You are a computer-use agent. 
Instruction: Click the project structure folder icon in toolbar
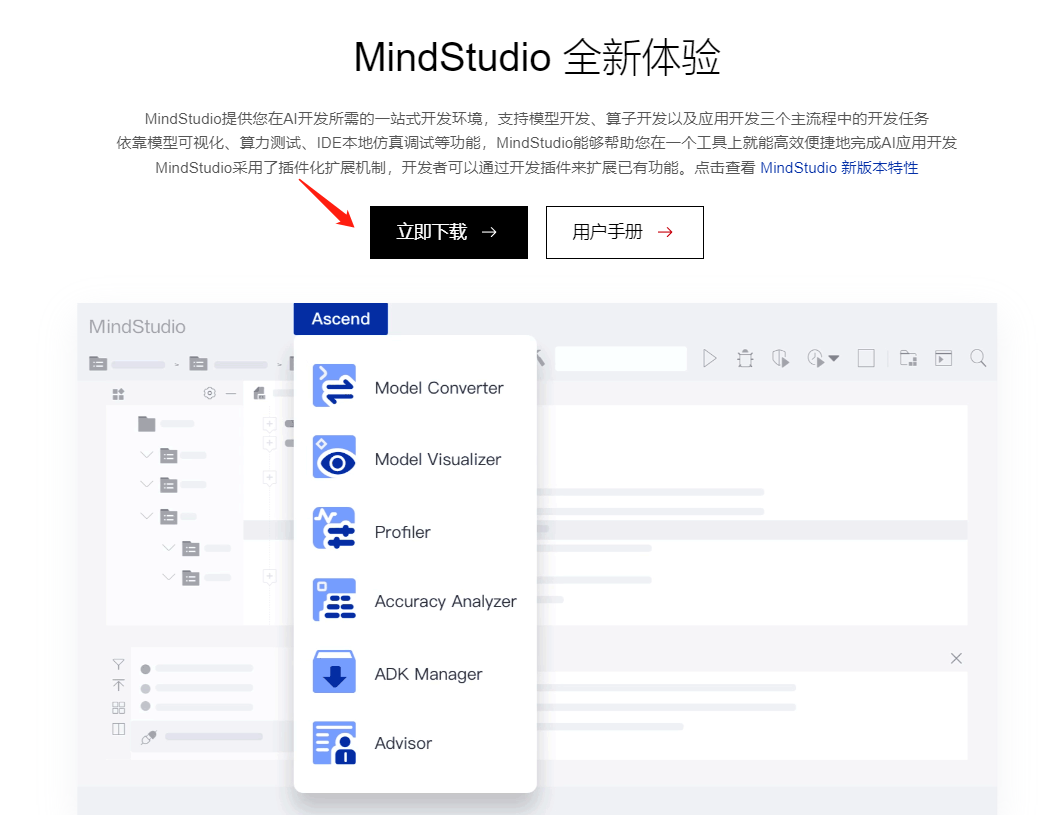pos(908,358)
